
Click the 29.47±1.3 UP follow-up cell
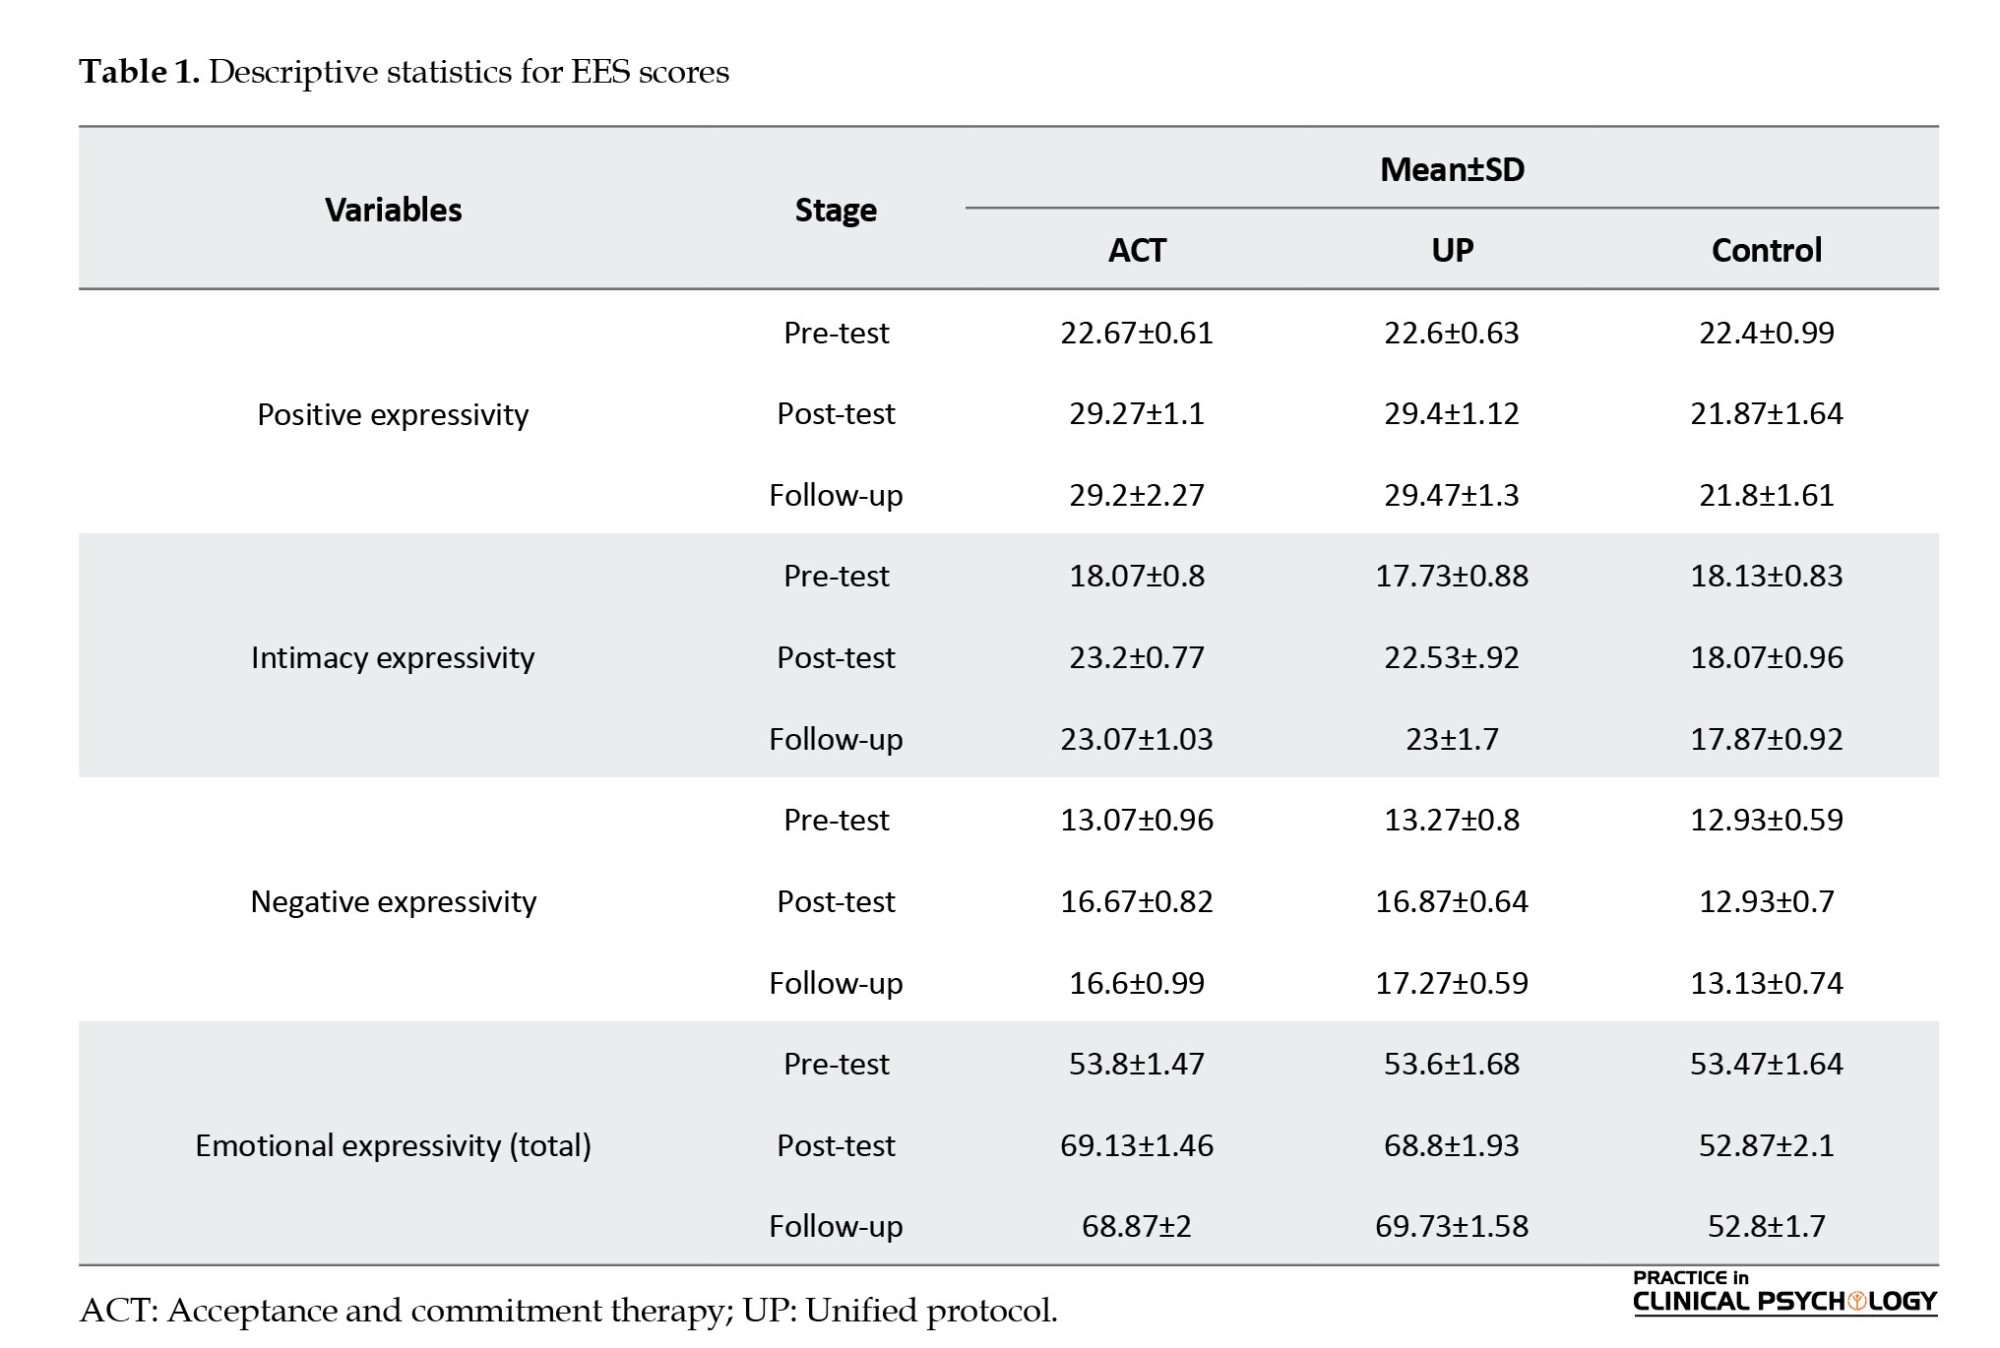tap(1451, 495)
